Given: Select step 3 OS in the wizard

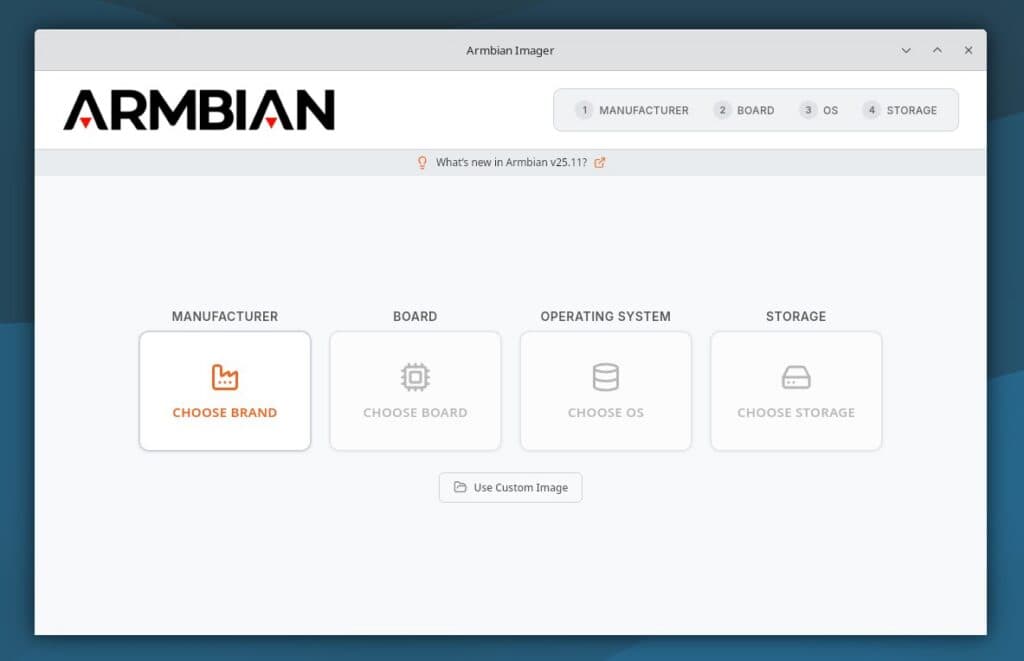Looking at the screenshot, I should point(820,110).
